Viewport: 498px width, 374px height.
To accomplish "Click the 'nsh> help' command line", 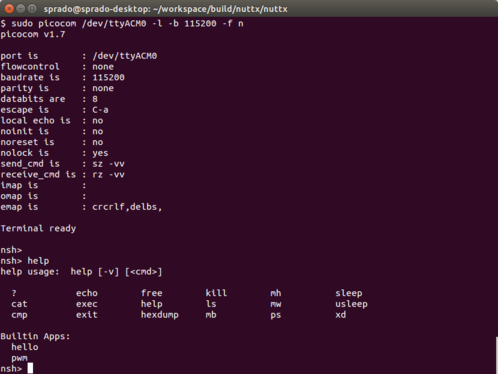I will coord(25,261).
